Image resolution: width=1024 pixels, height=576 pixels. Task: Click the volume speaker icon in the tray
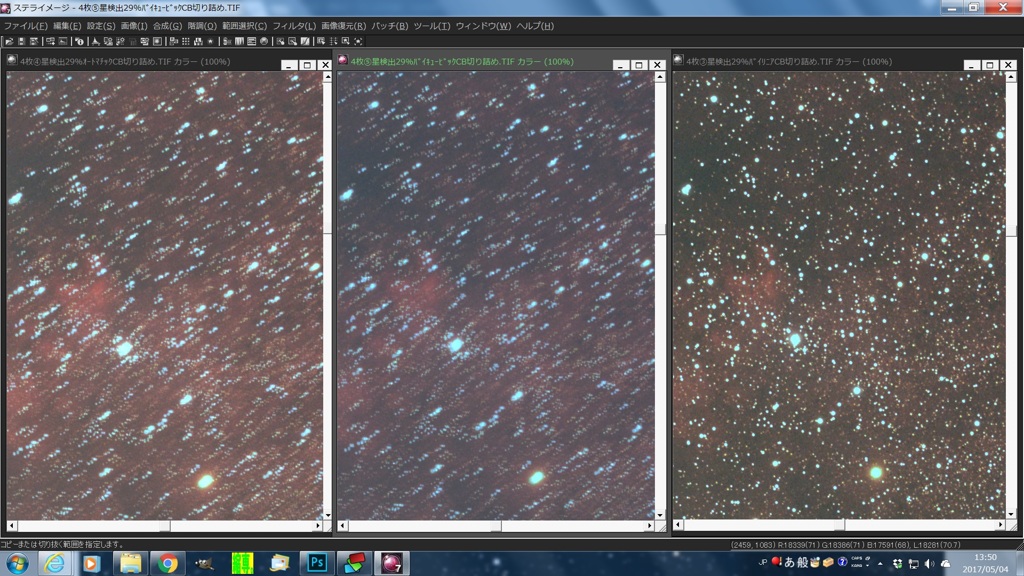(929, 563)
